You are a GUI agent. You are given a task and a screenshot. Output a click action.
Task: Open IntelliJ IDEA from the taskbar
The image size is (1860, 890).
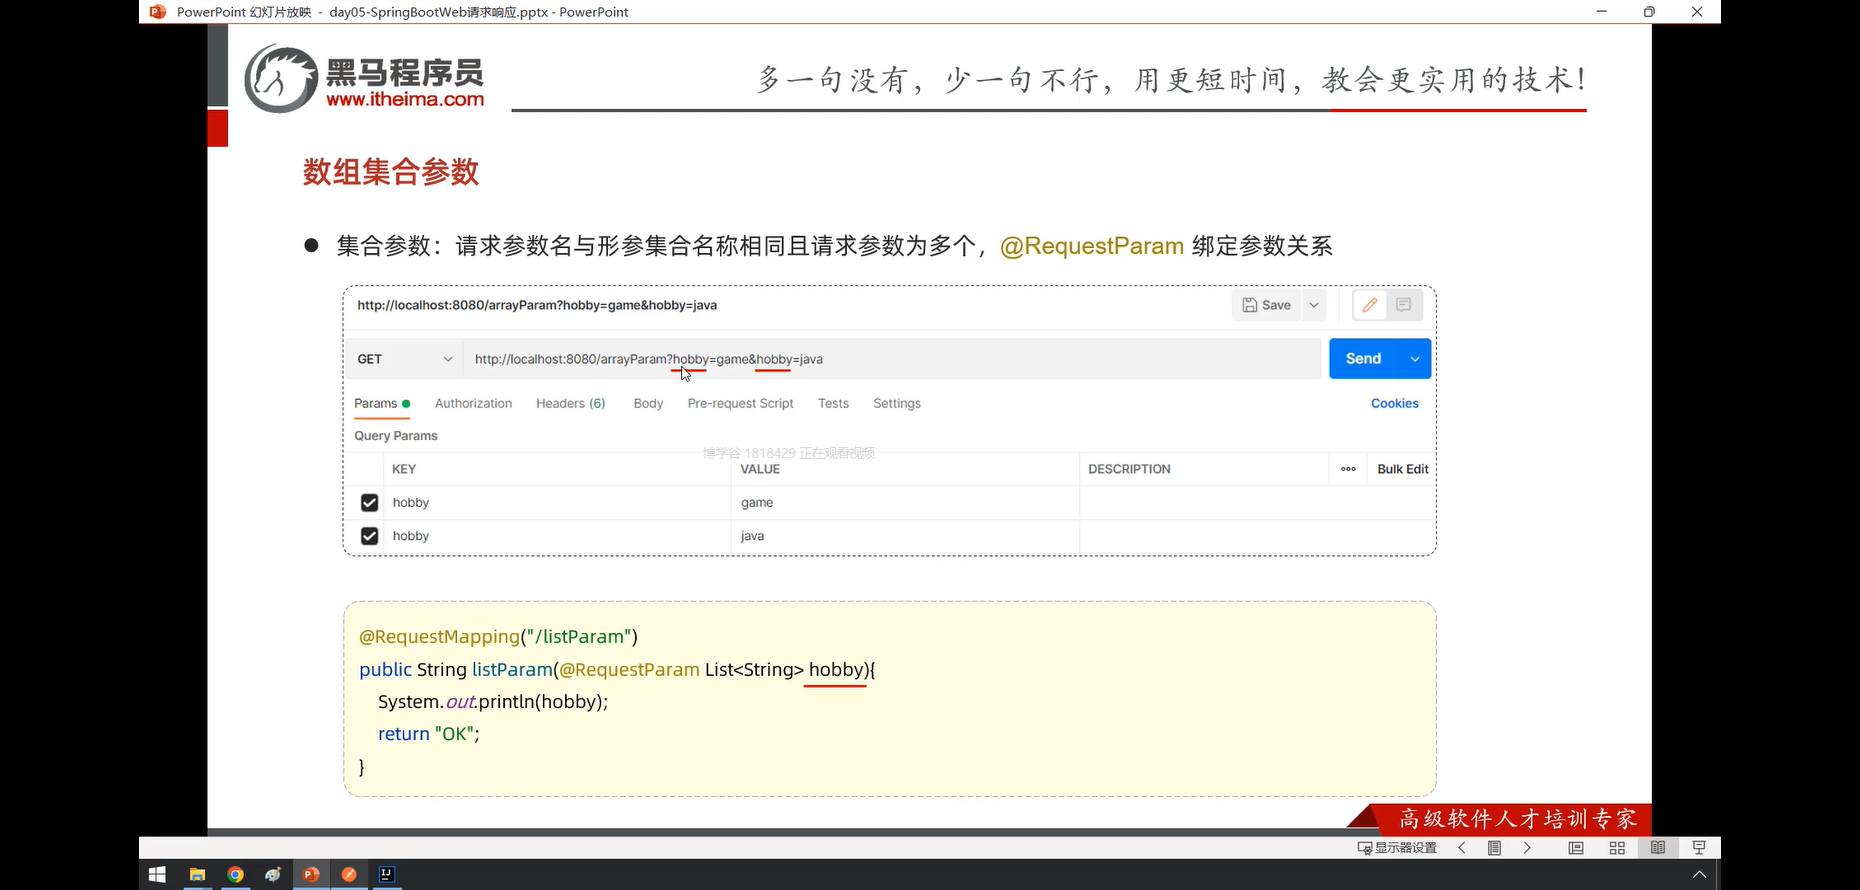point(386,874)
